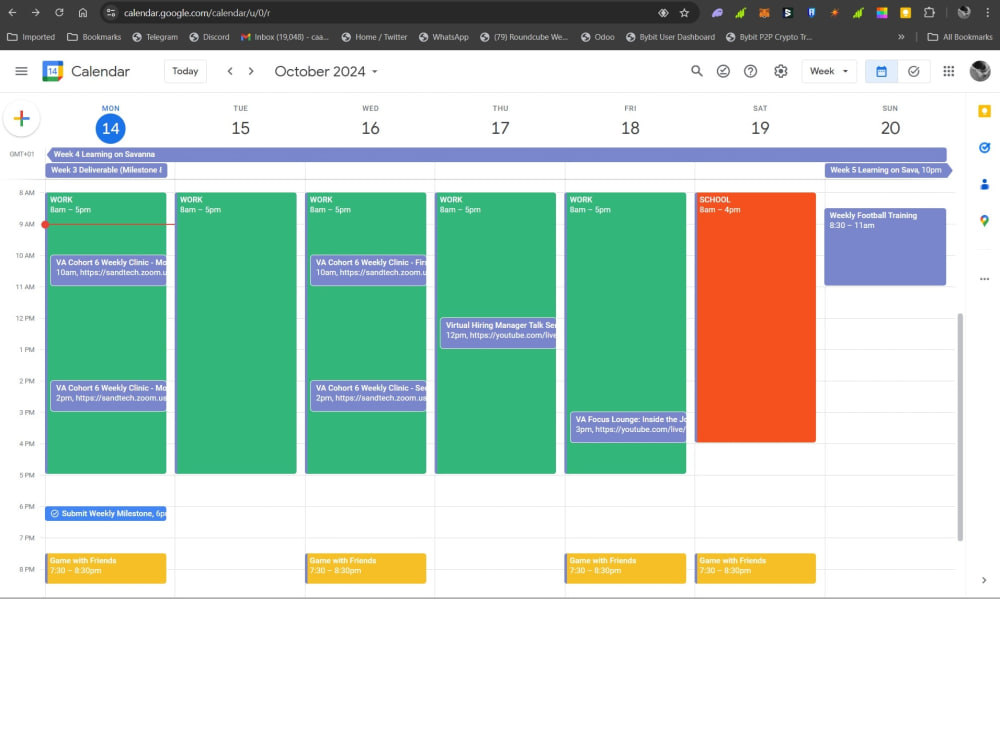Select Sunday 20 date header
1000x750 pixels.
890,128
